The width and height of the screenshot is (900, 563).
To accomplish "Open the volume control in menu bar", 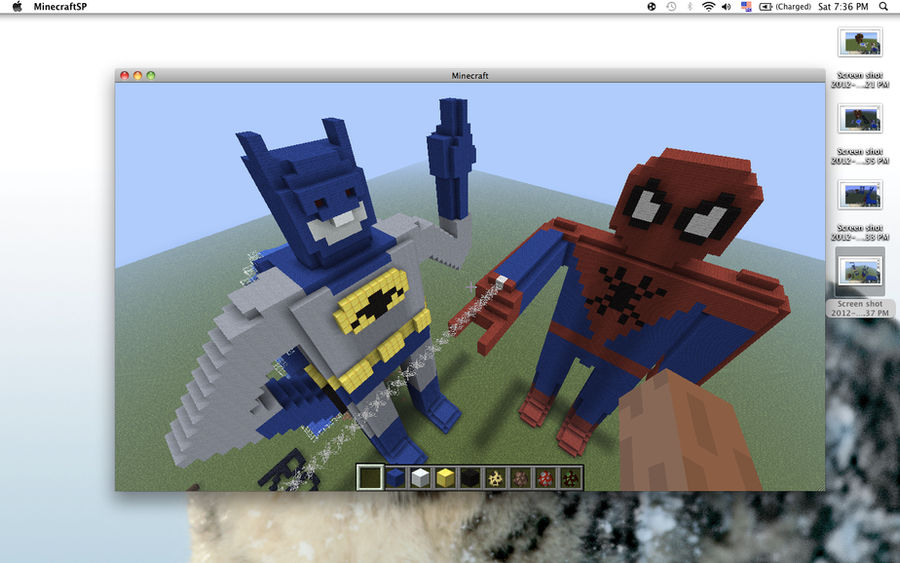I will coord(727,7).
